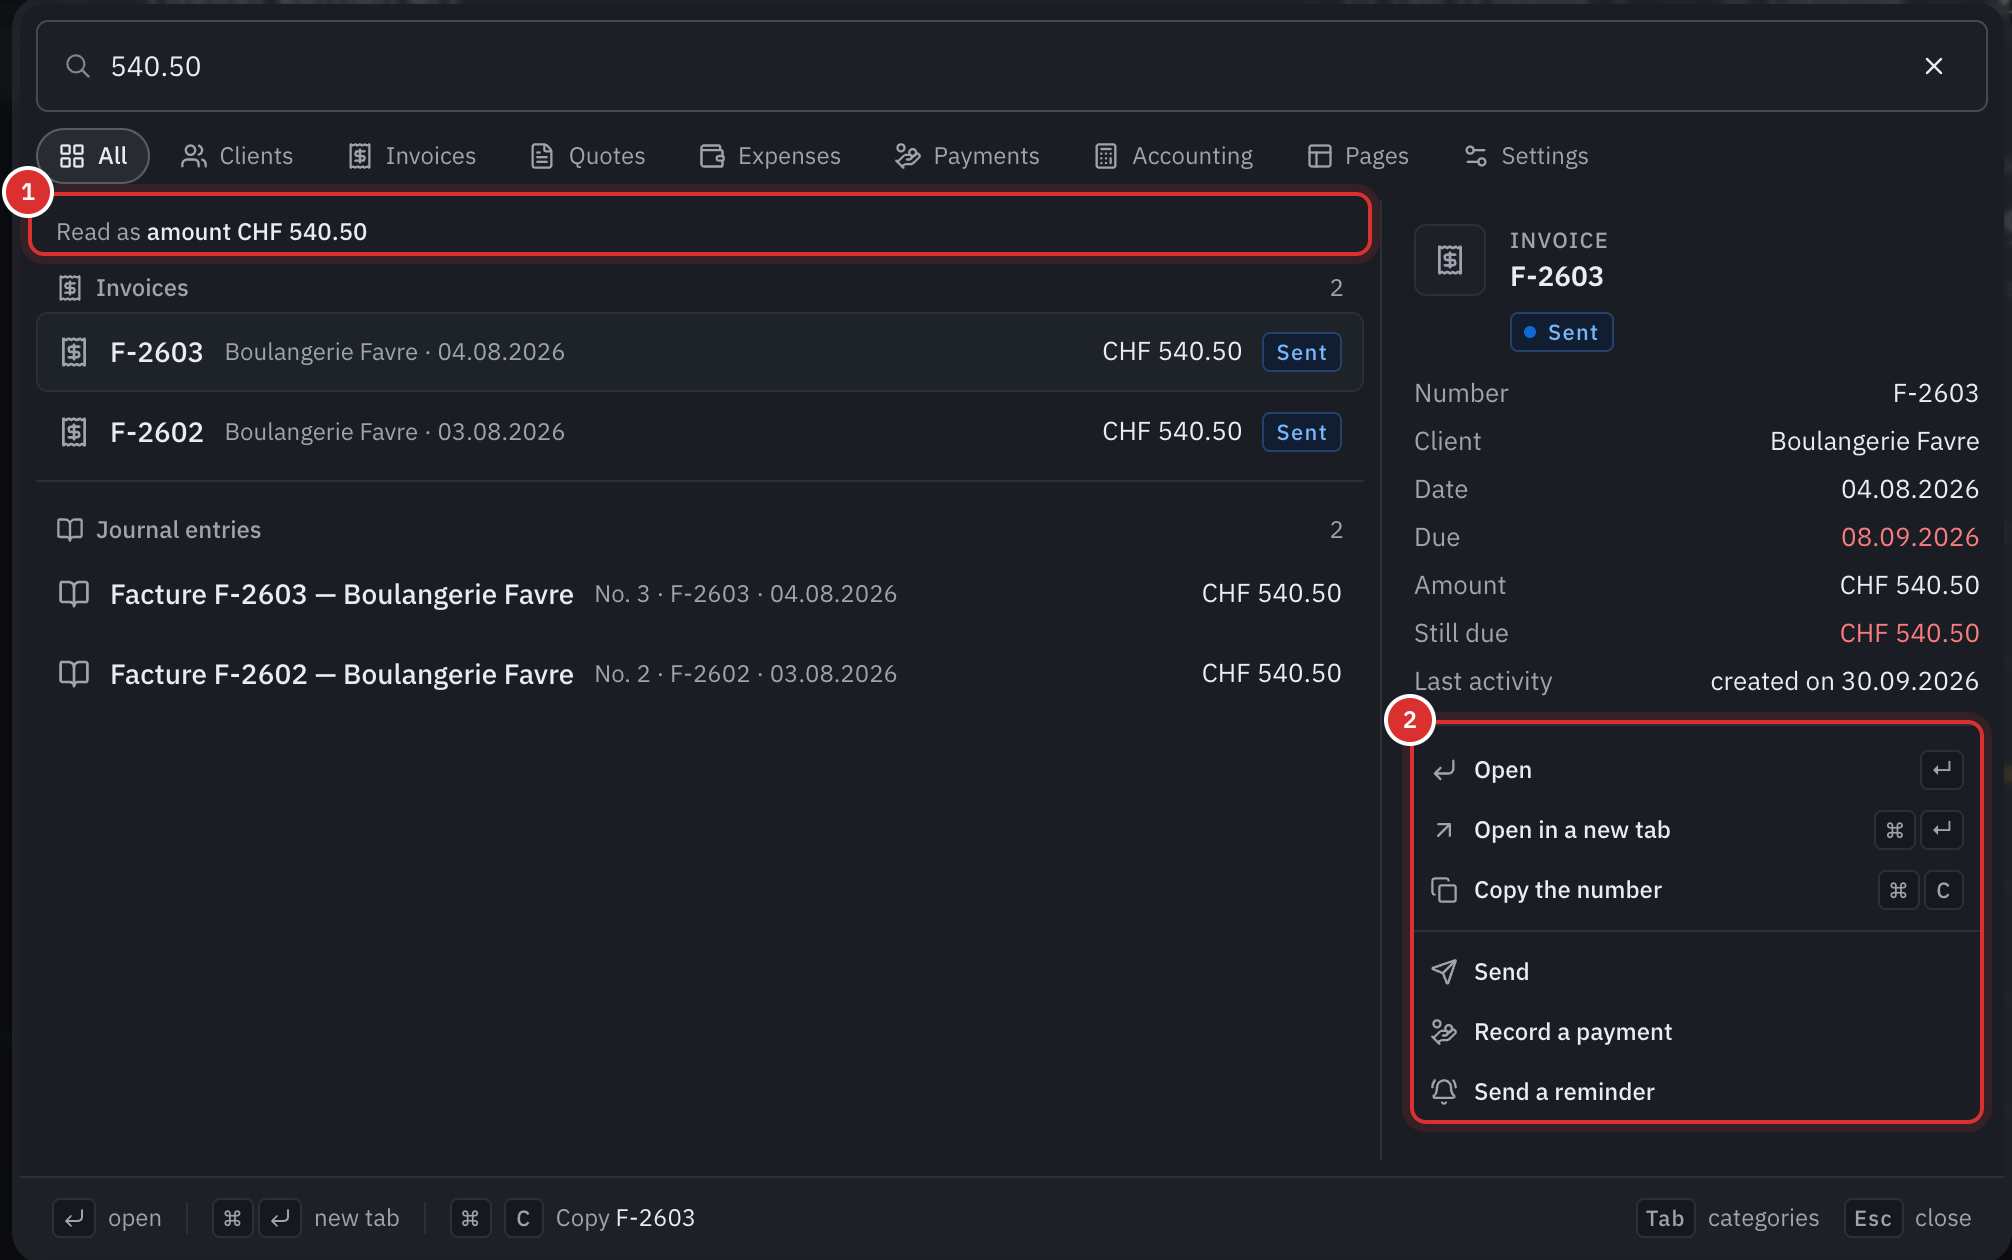Select the F-2602 invoice result row
This screenshot has width=2012, height=1260.
click(x=700, y=432)
